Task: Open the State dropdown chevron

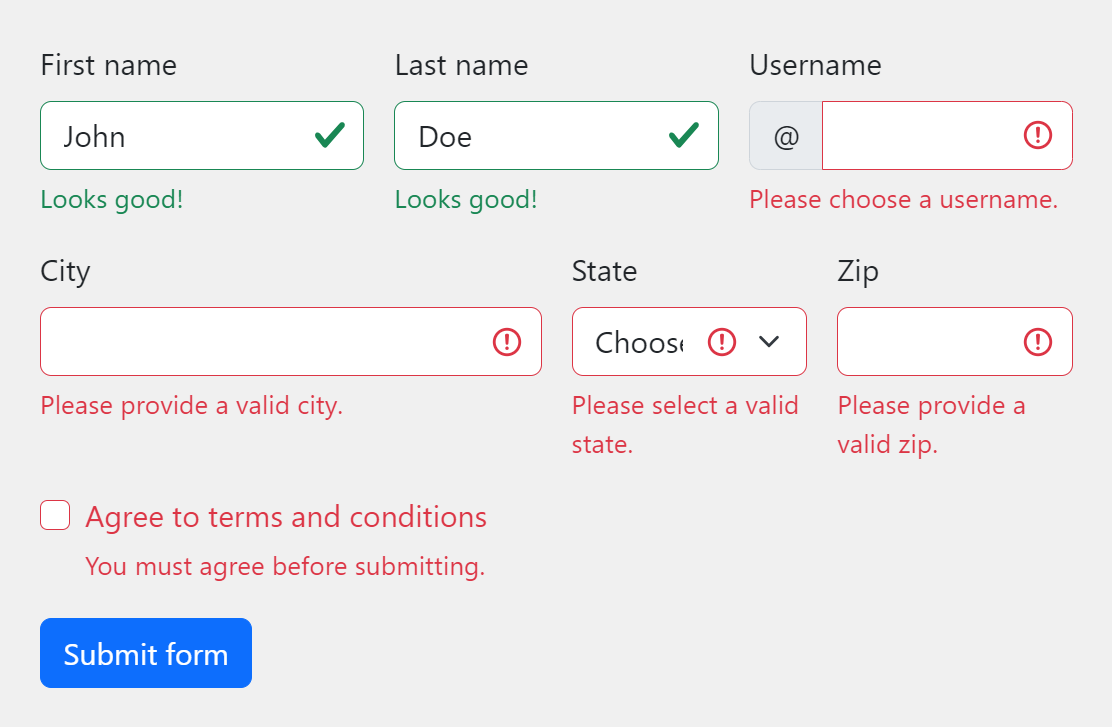Action: tap(769, 342)
